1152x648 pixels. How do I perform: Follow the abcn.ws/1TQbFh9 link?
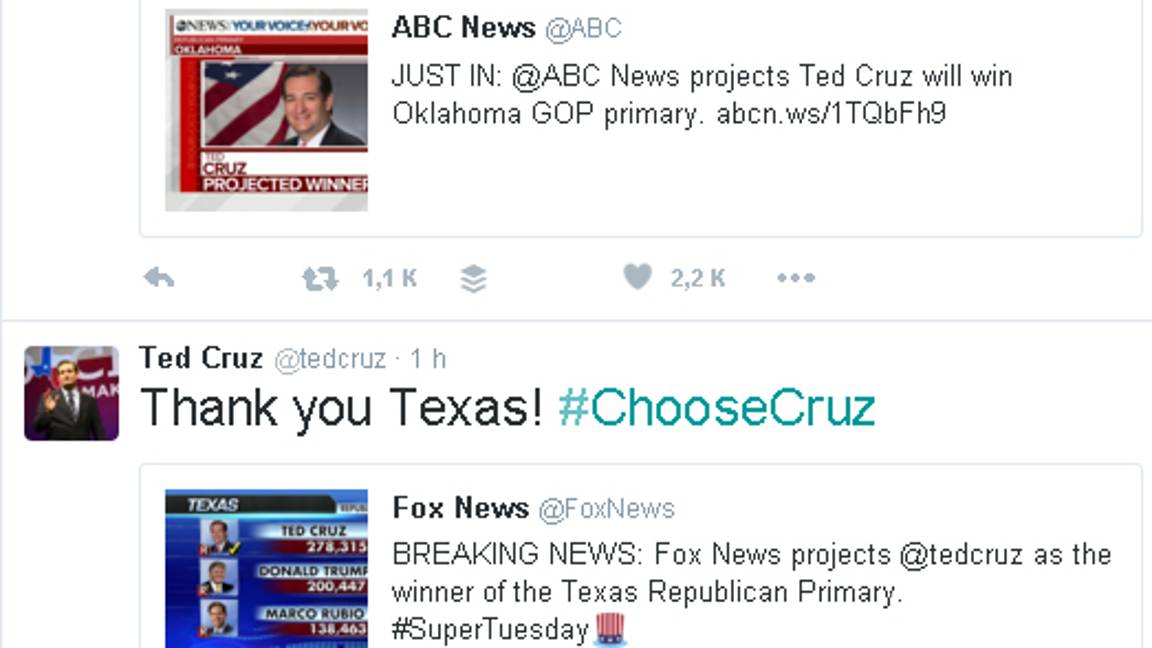831,113
